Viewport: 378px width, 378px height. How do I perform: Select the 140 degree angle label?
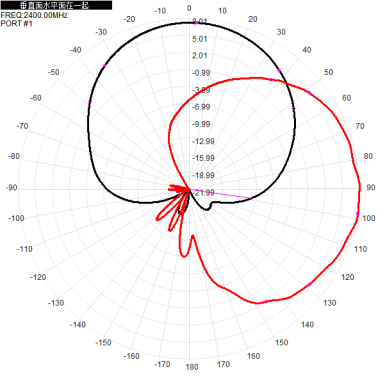(x=307, y=325)
